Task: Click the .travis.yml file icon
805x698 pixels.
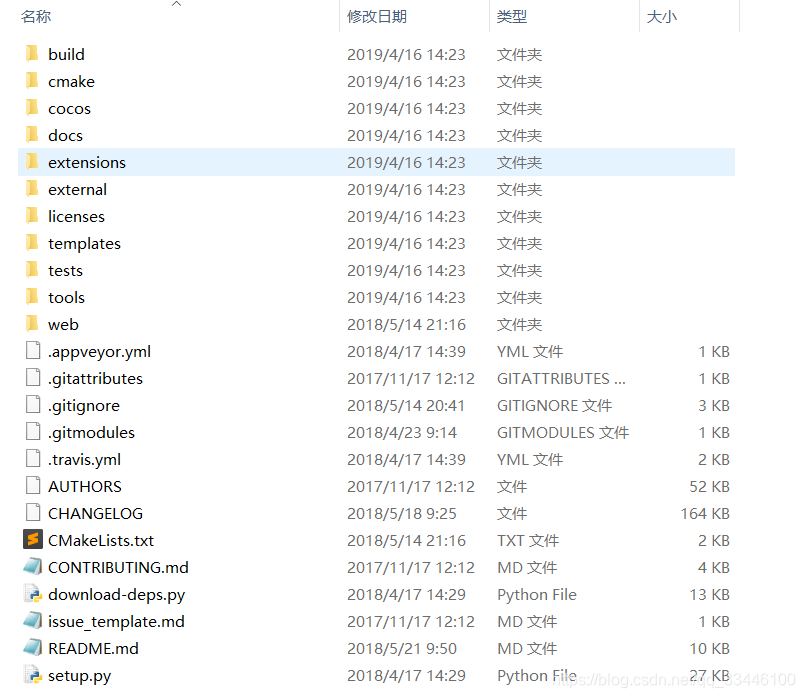Action: tap(33, 459)
